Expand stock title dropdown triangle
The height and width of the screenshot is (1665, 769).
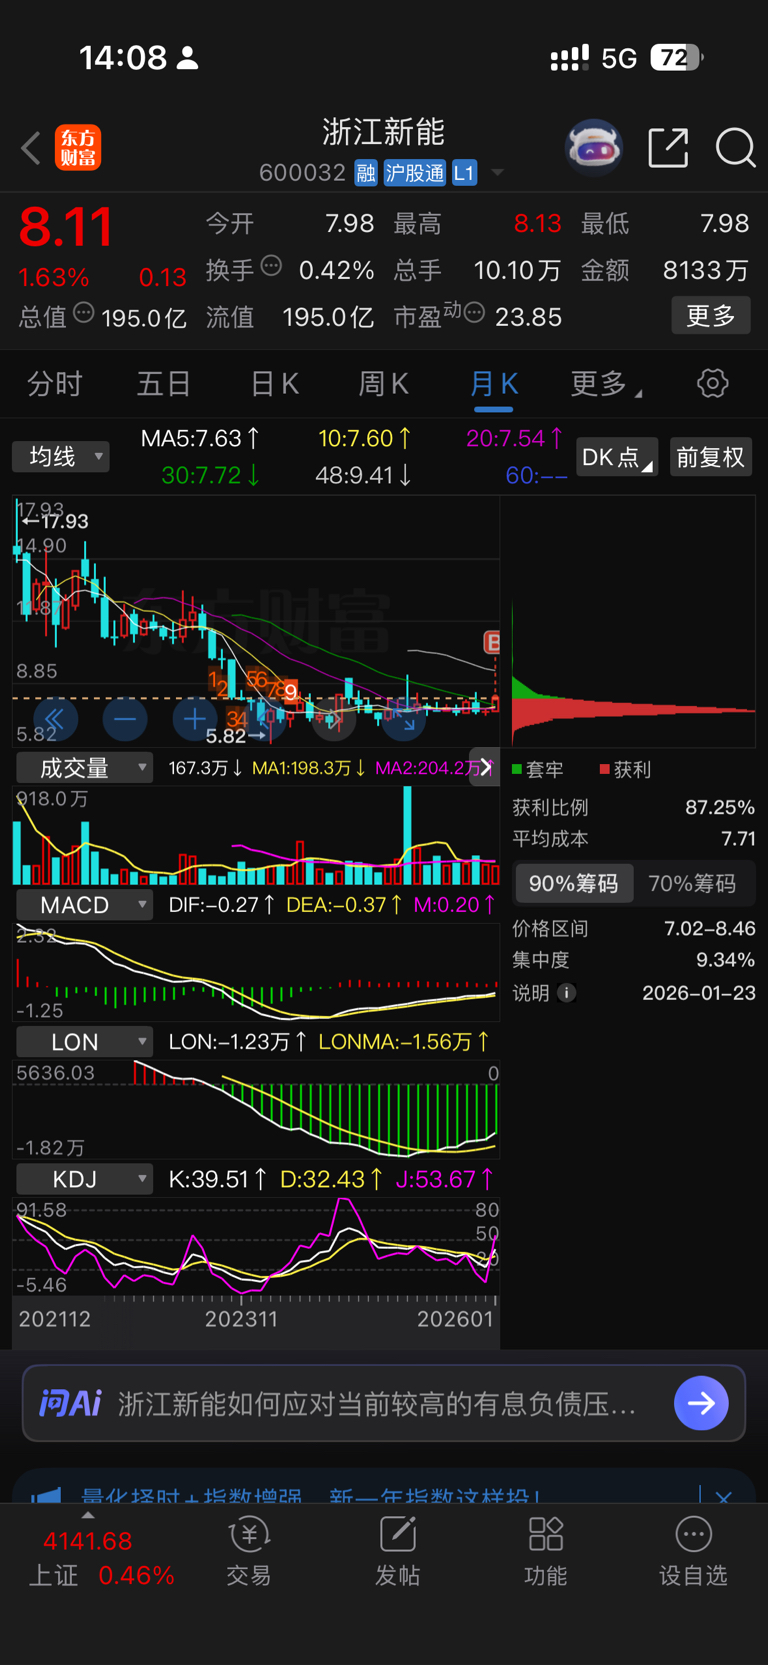pyautogui.click(x=497, y=173)
